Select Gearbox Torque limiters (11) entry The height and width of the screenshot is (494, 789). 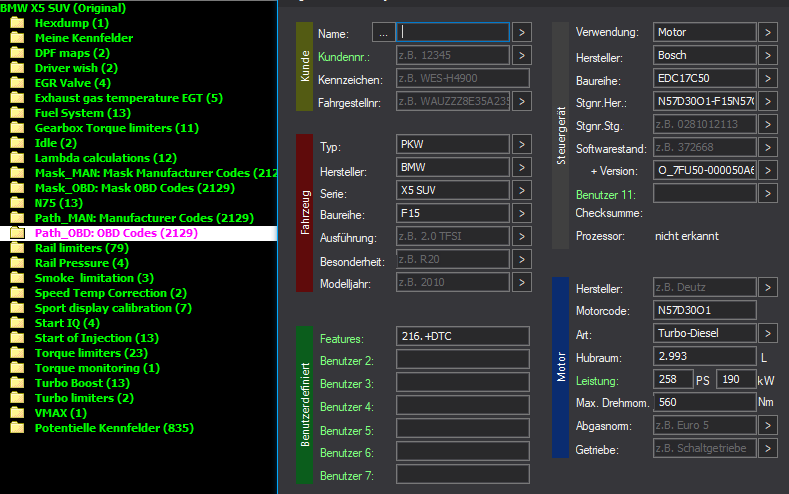click(117, 128)
